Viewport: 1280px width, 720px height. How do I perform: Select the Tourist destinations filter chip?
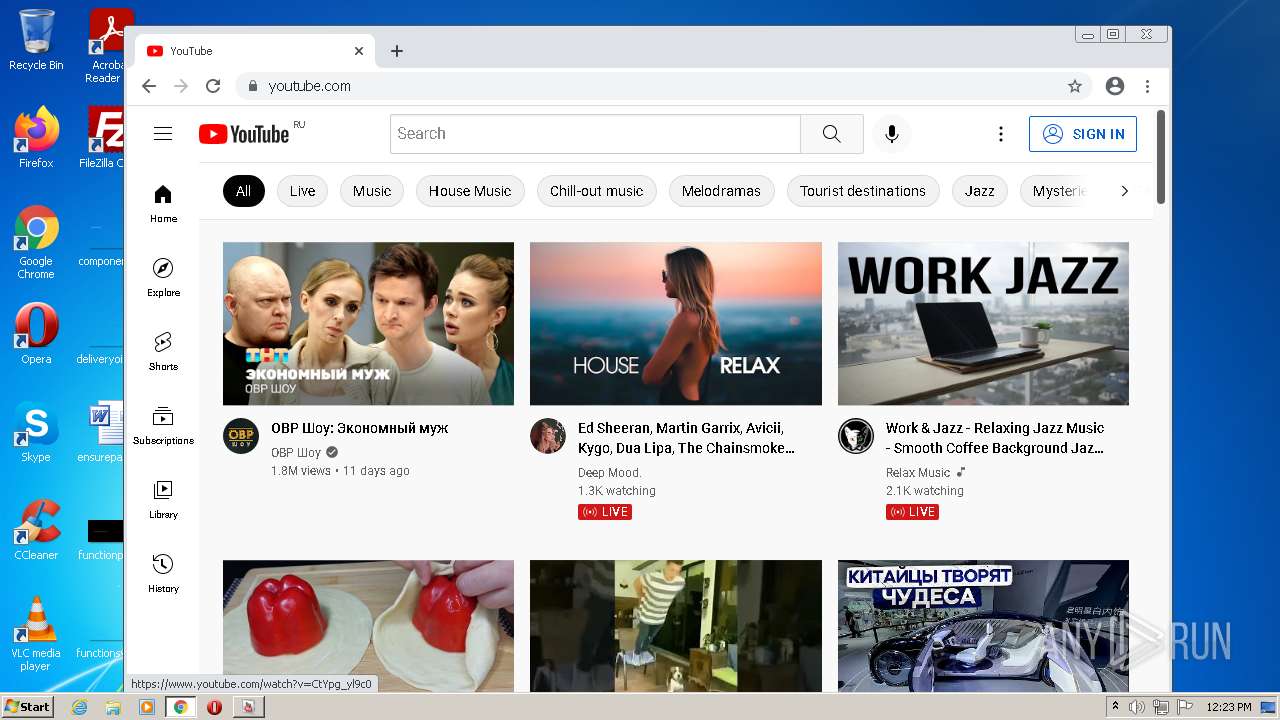[x=863, y=191]
